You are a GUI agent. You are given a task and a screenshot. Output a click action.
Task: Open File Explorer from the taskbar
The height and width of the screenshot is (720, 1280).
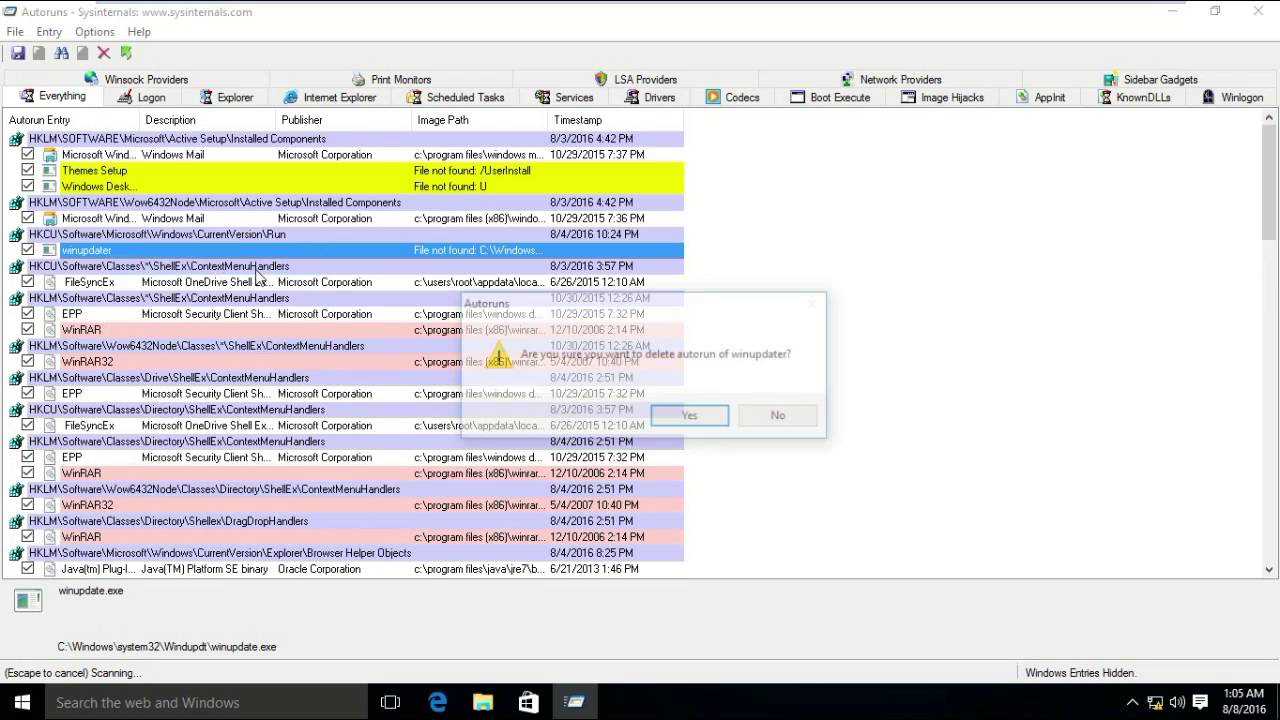point(483,702)
